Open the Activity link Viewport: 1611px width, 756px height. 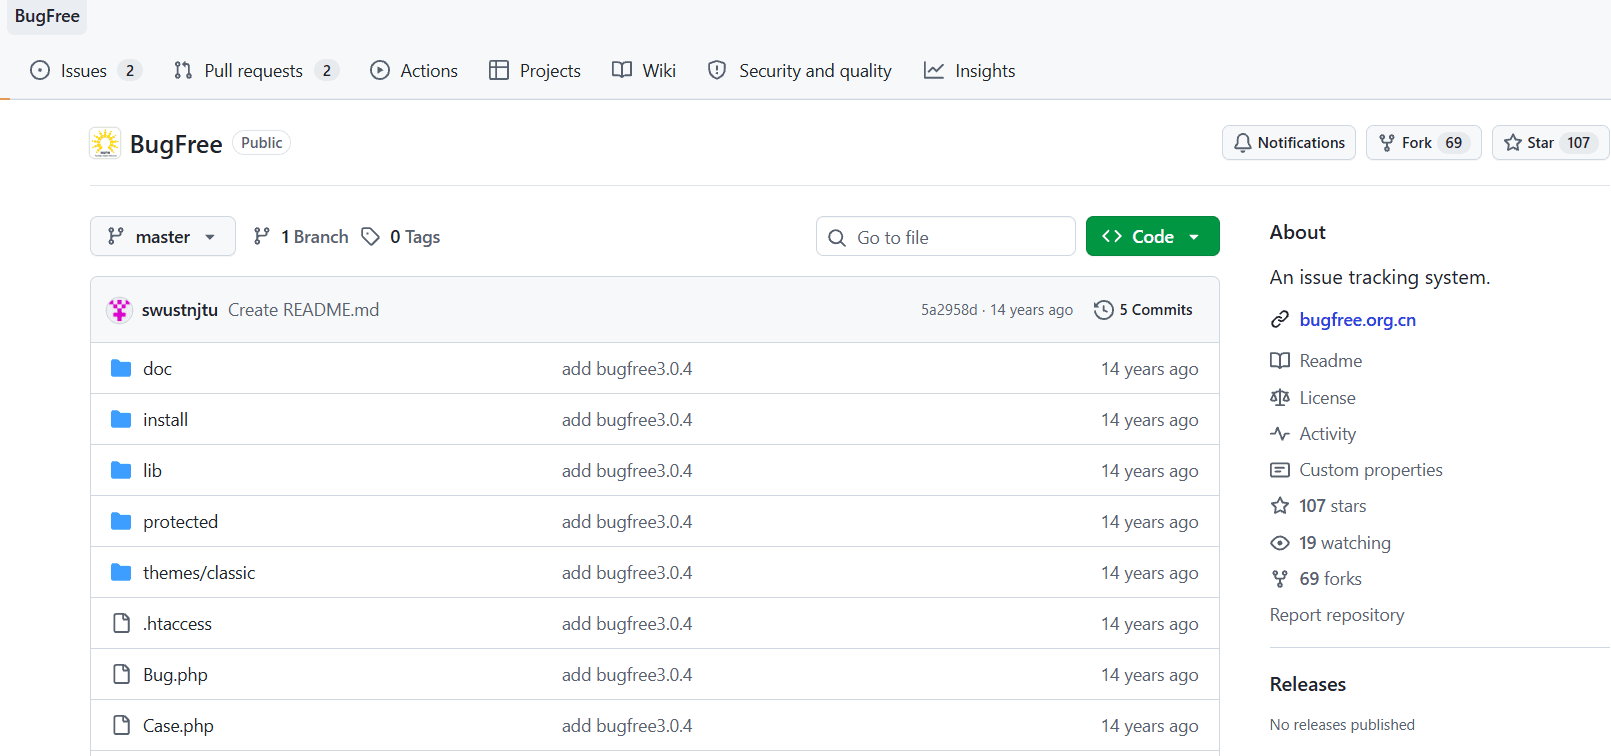coord(1313,434)
